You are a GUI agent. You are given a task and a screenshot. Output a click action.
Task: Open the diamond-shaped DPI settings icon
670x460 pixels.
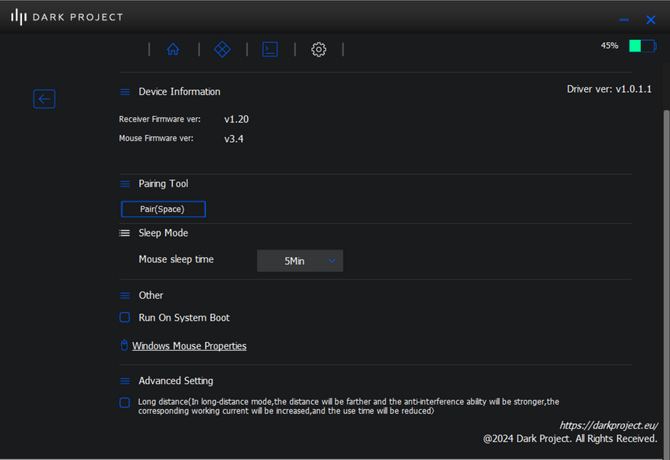pos(222,50)
